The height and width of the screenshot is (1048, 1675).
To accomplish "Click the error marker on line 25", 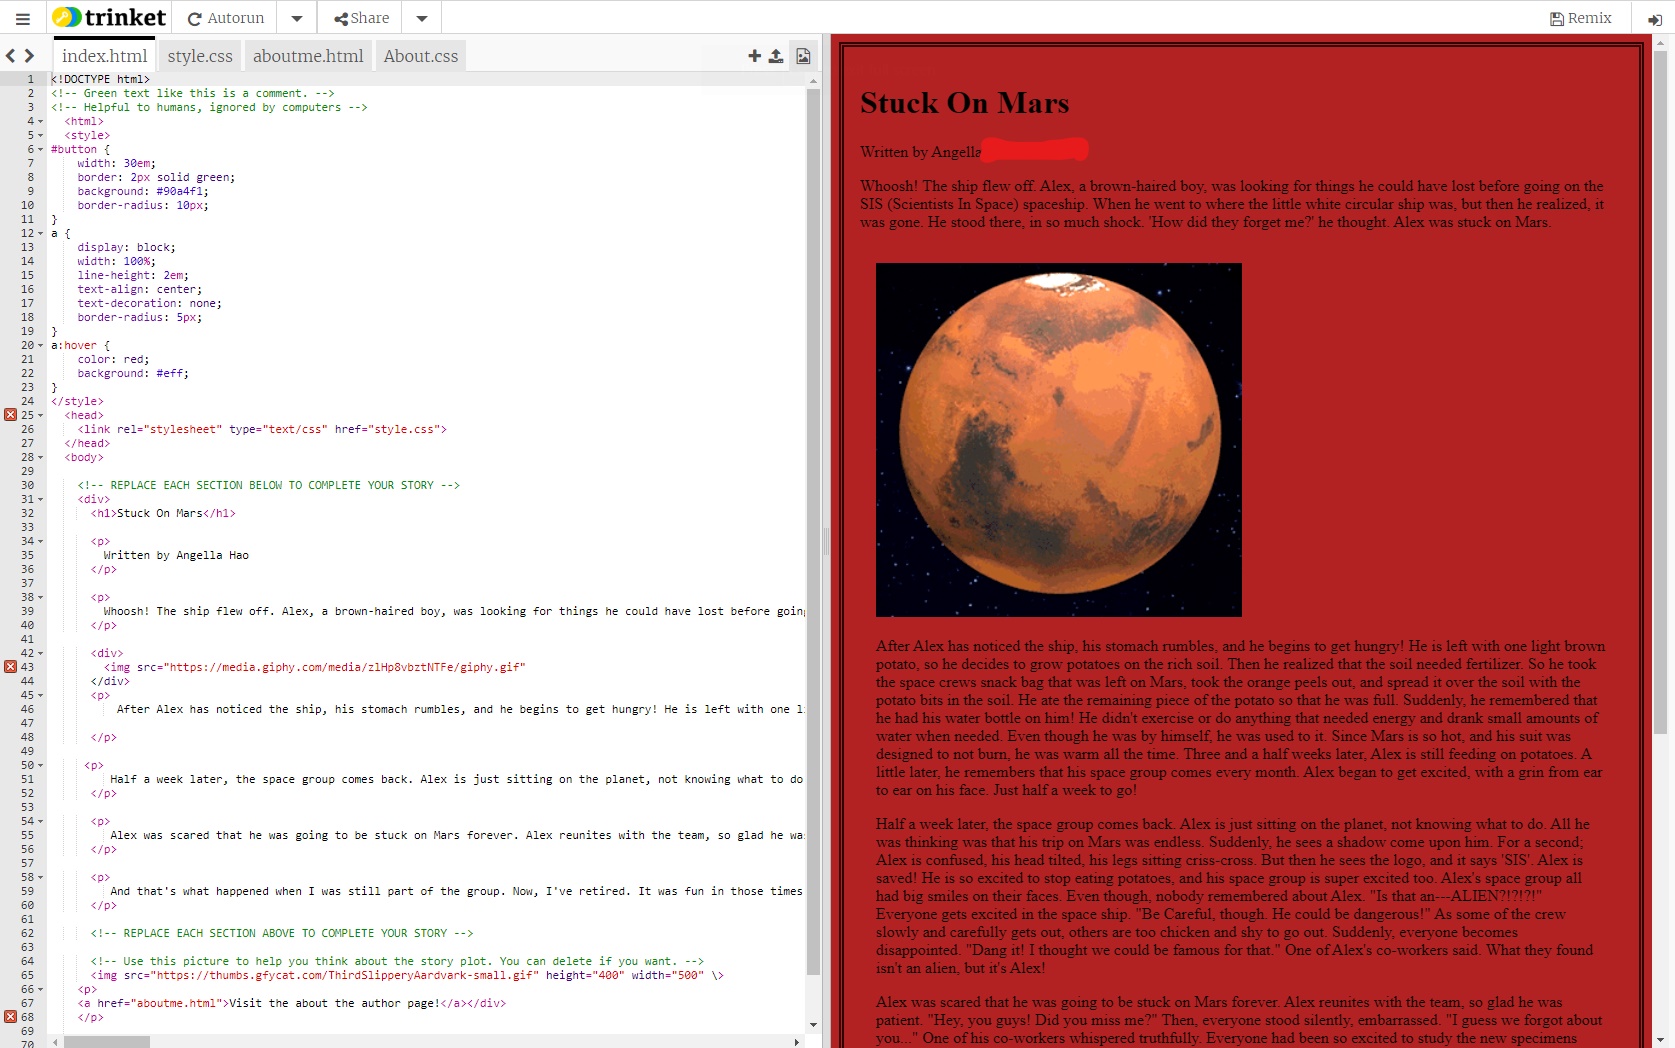I will pyautogui.click(x=9, y=415).
